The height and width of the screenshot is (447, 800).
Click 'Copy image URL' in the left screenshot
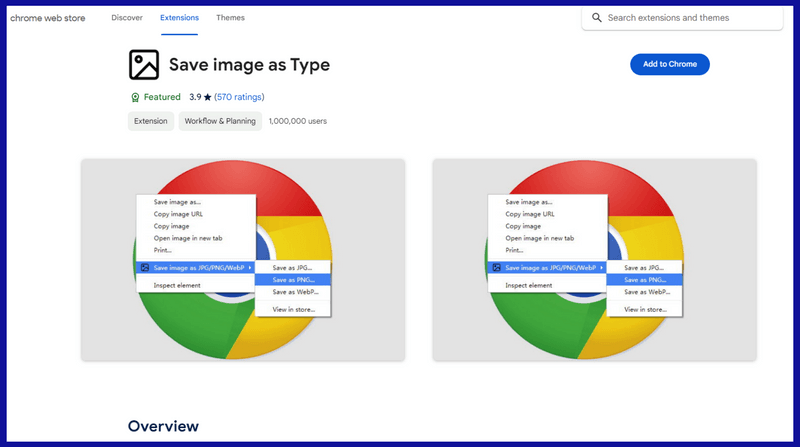180,214
